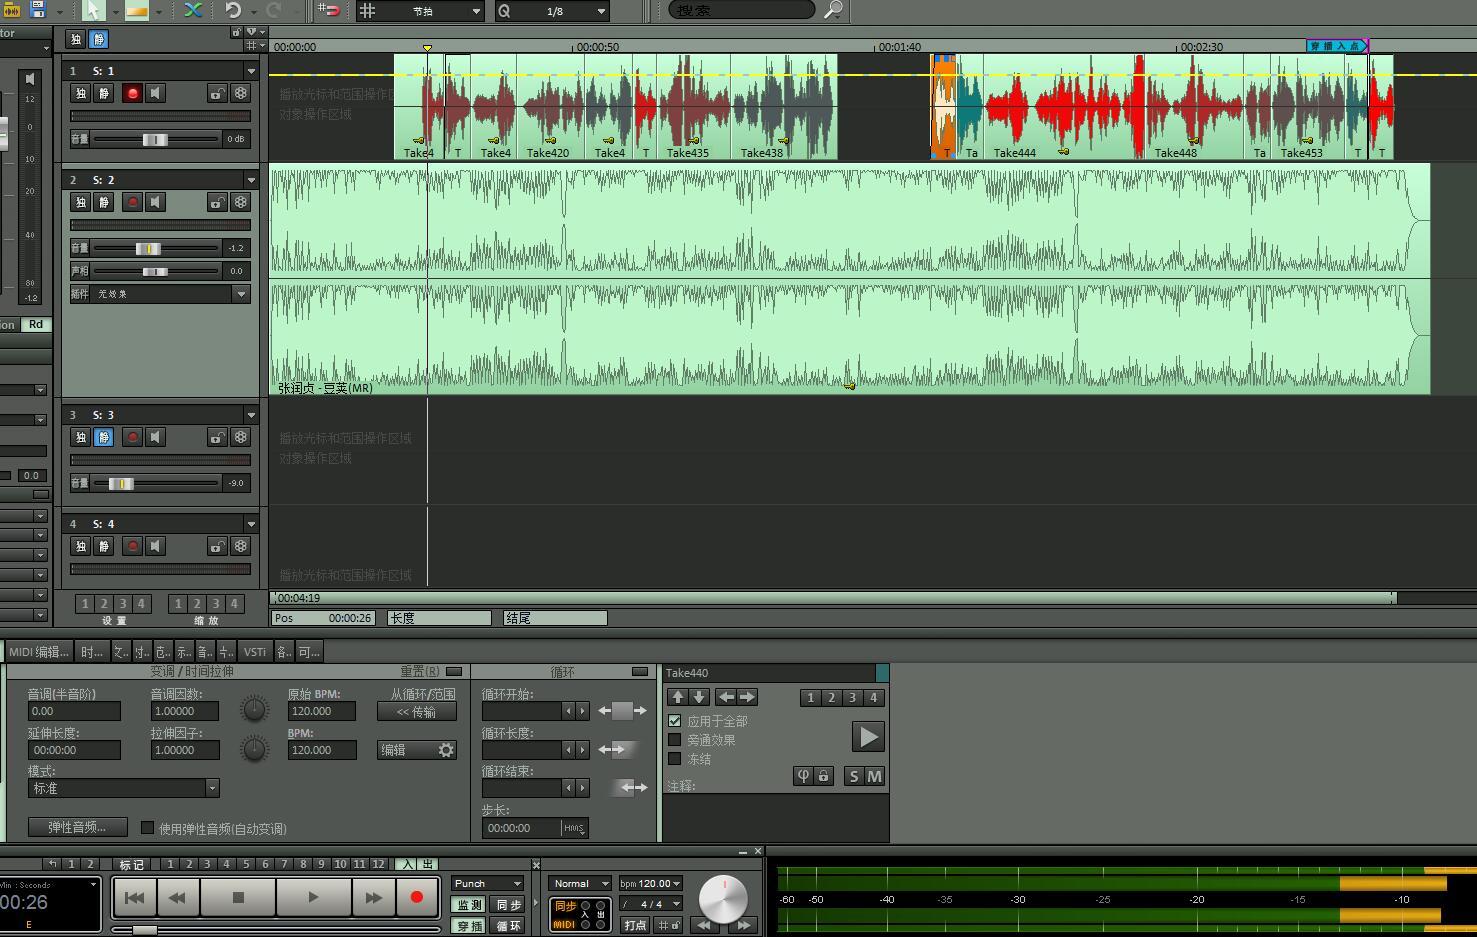Unmute track S: 3 via 静 button
Screen dimensions: 1477x937
104,437
